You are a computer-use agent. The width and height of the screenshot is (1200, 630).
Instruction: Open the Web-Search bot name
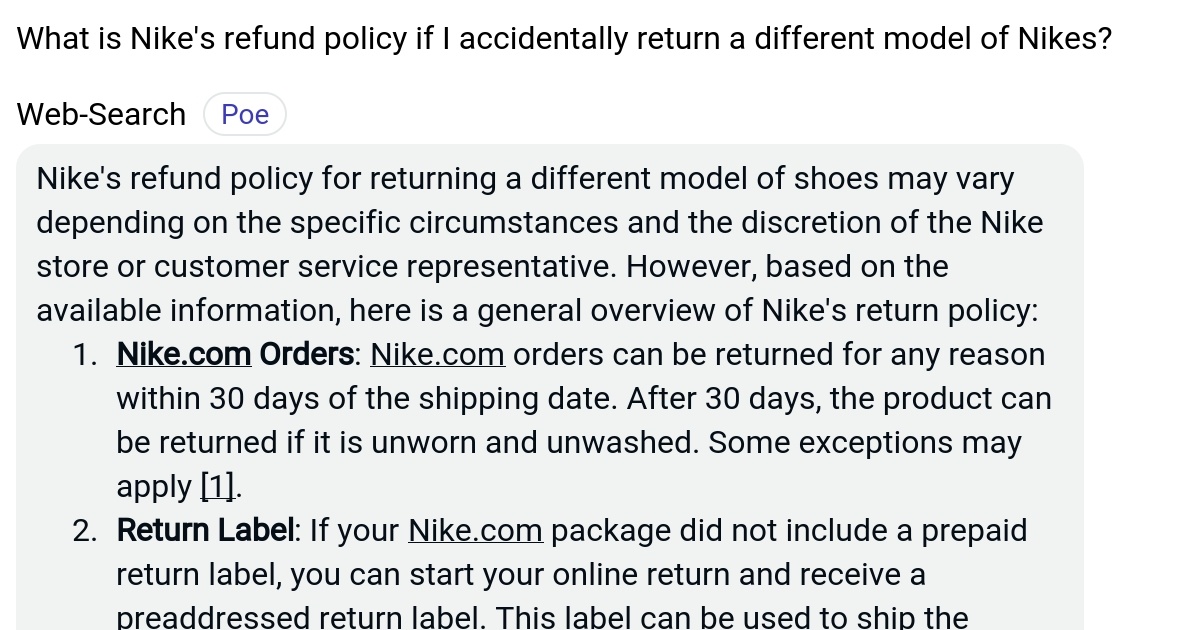click(x=100, y=113)
